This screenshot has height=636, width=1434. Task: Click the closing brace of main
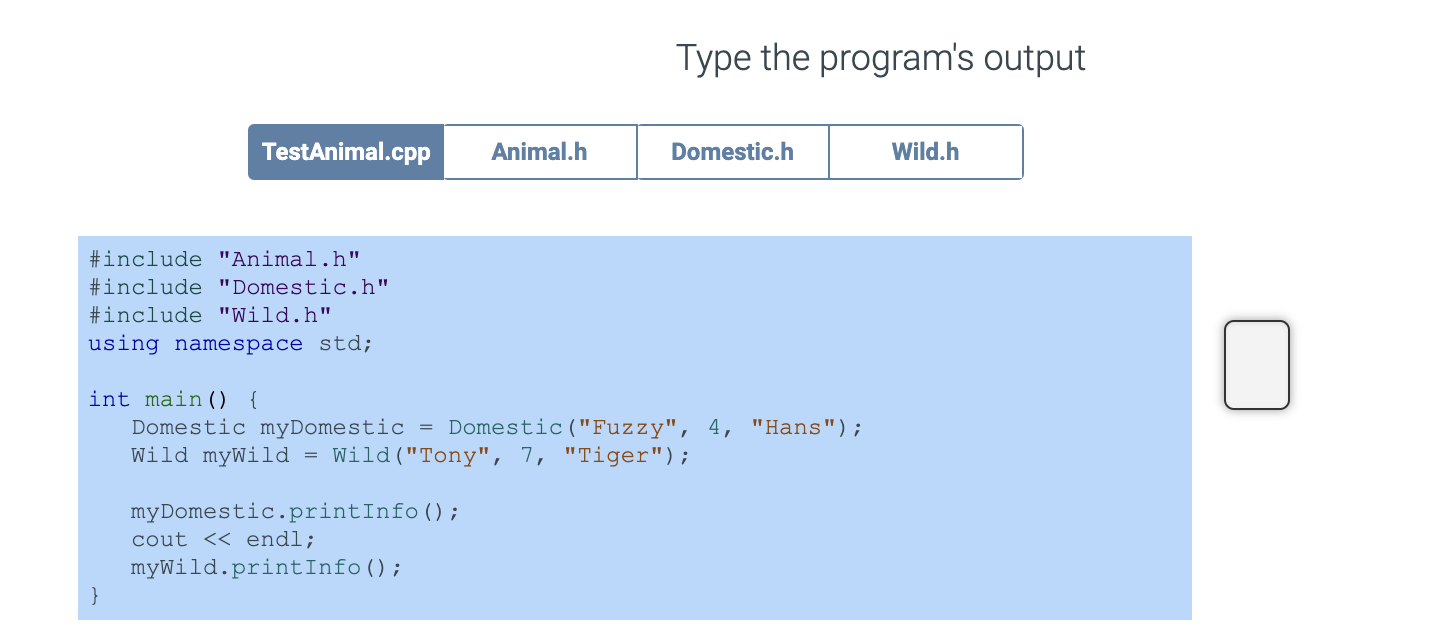[93, 594]
